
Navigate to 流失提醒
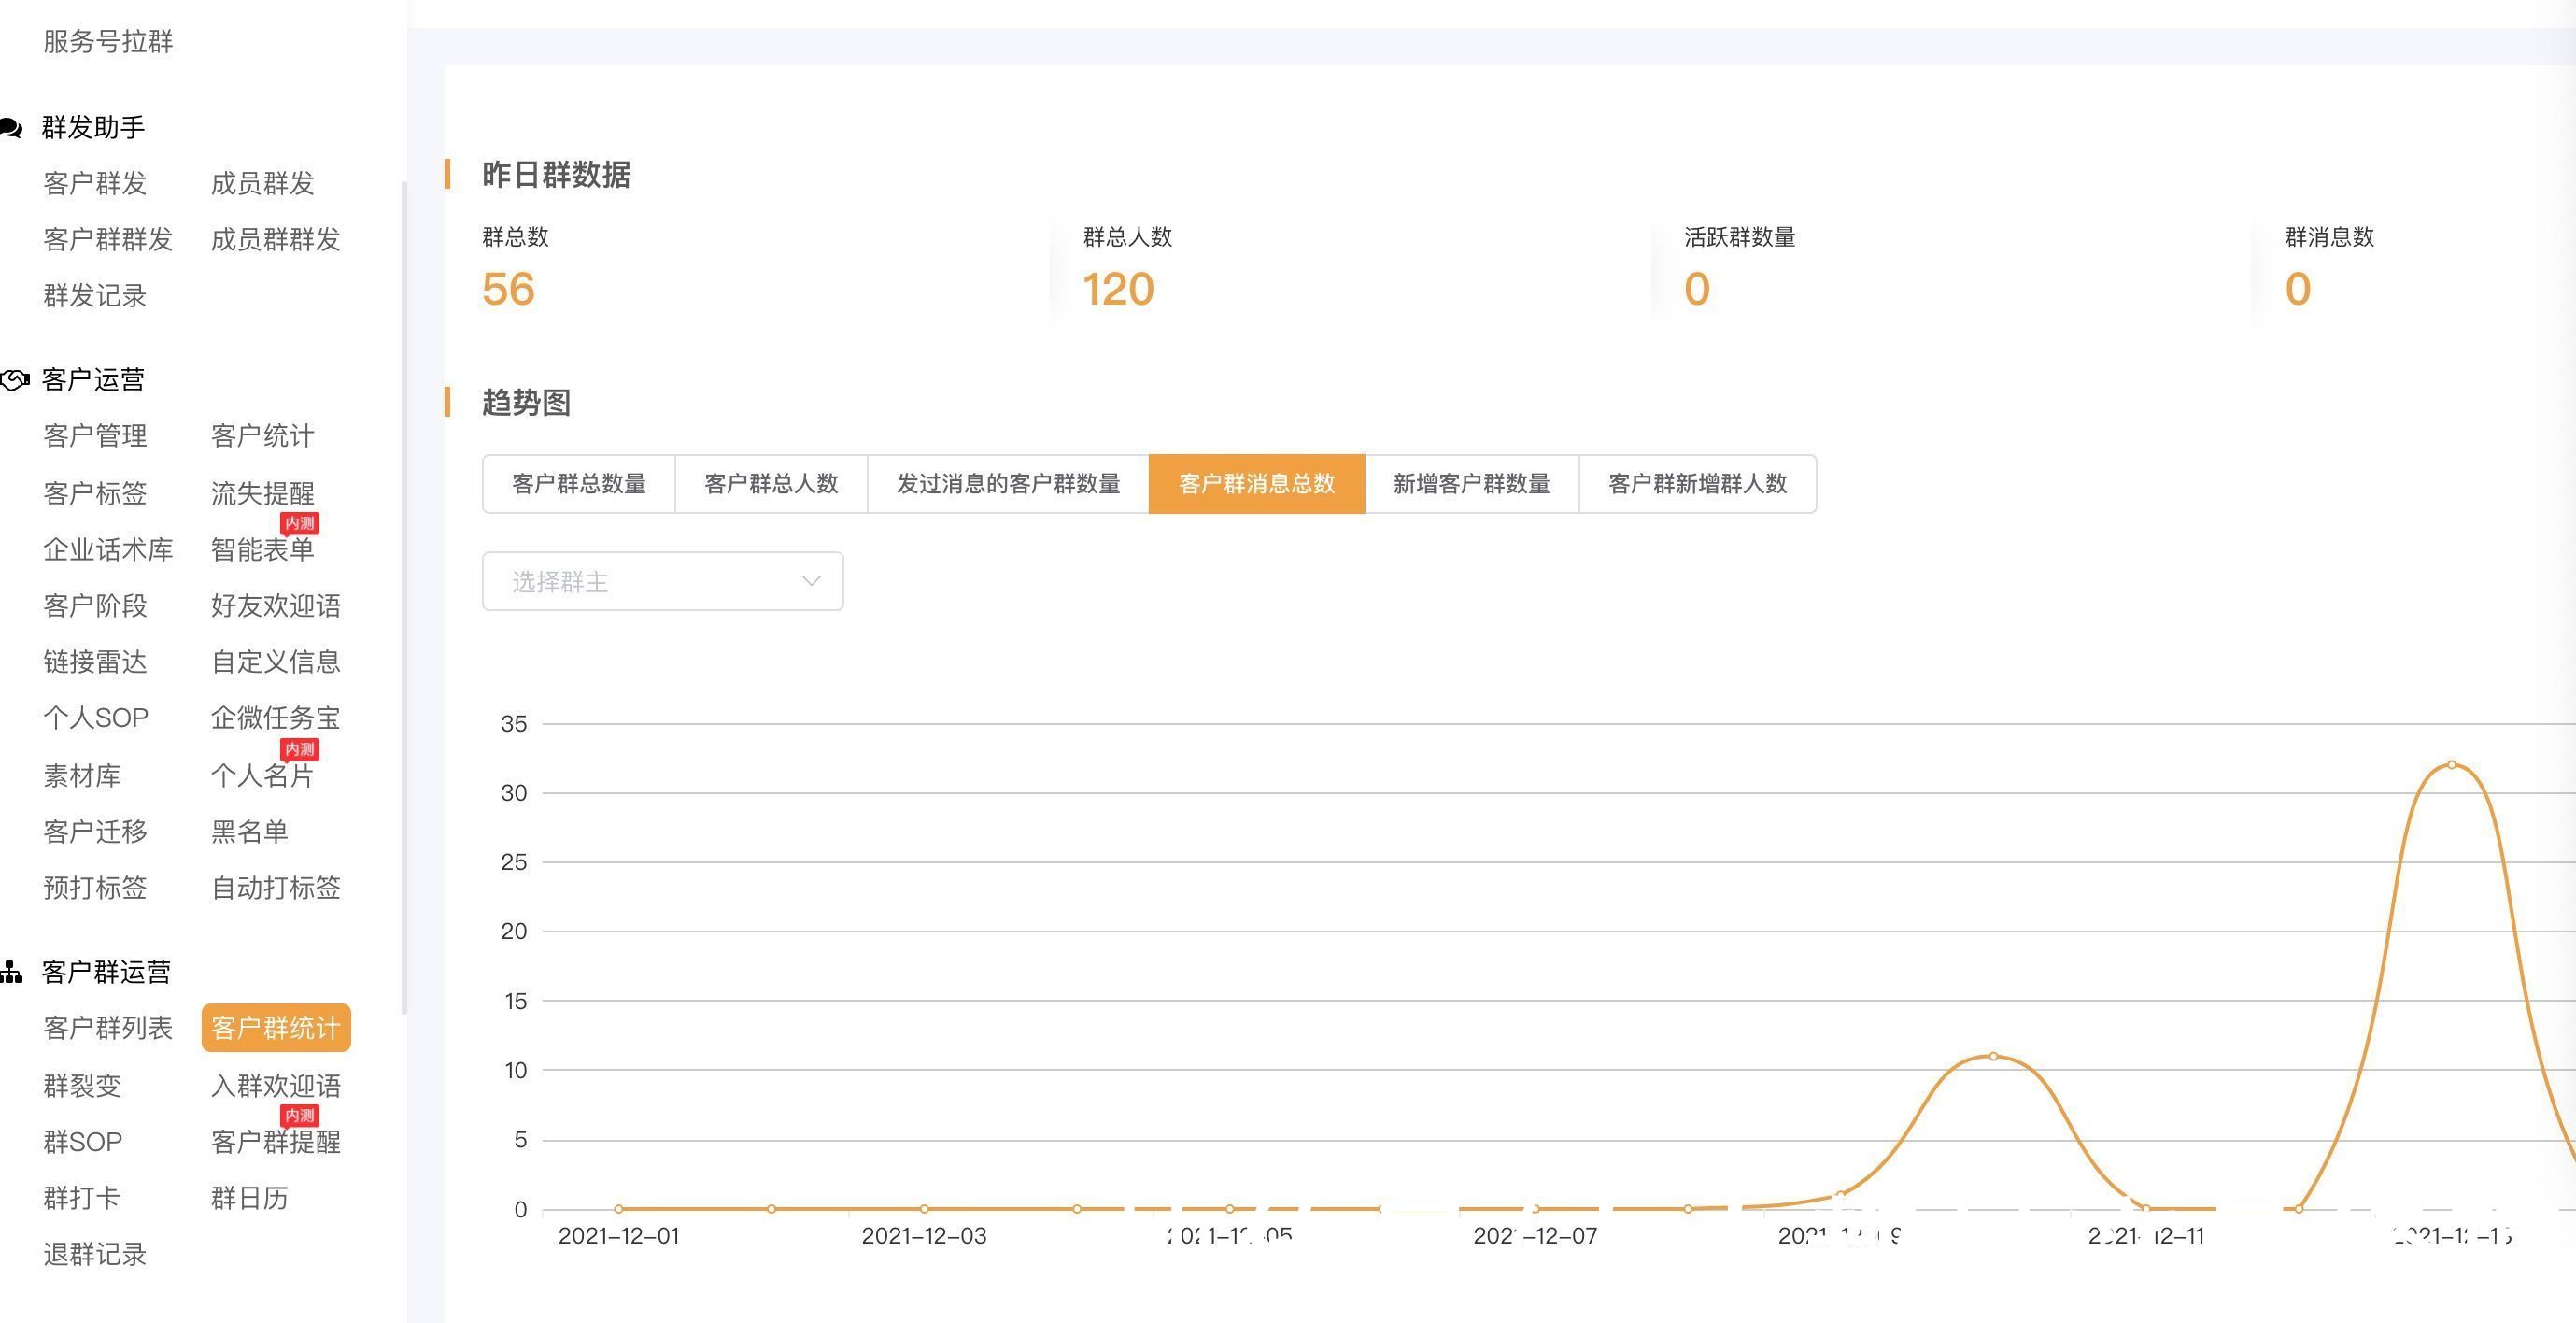click(x=263, y=493)
